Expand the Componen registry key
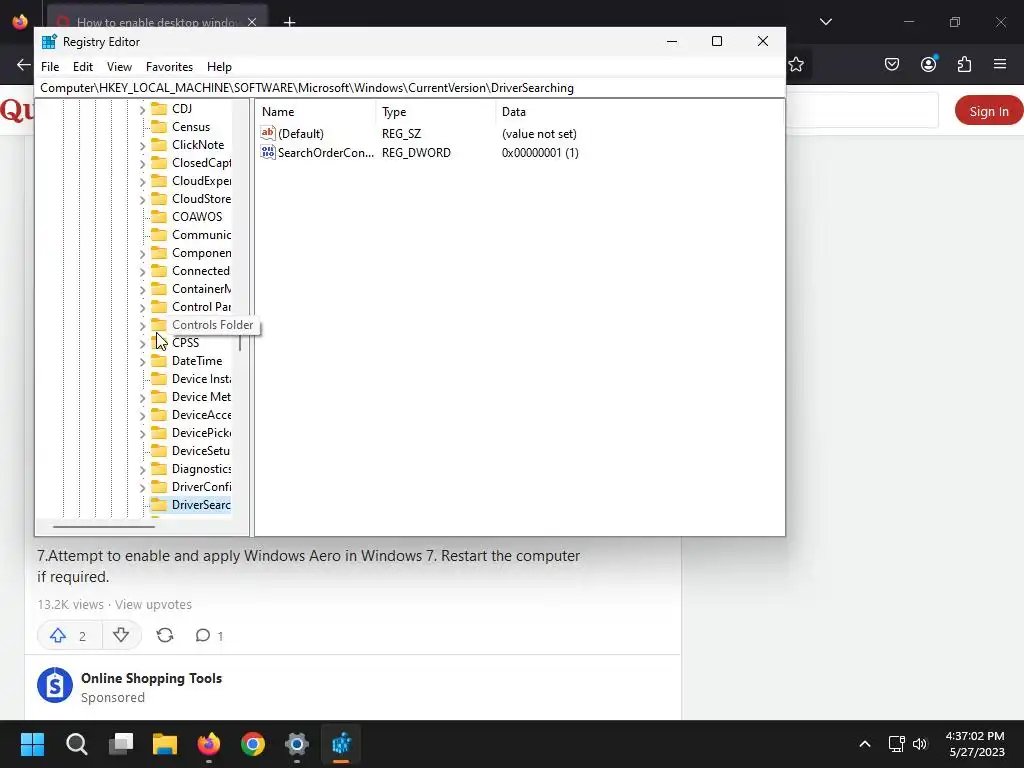Image resolution: width=1024 pixels, height=768 pixels. [x=142, y=253]
